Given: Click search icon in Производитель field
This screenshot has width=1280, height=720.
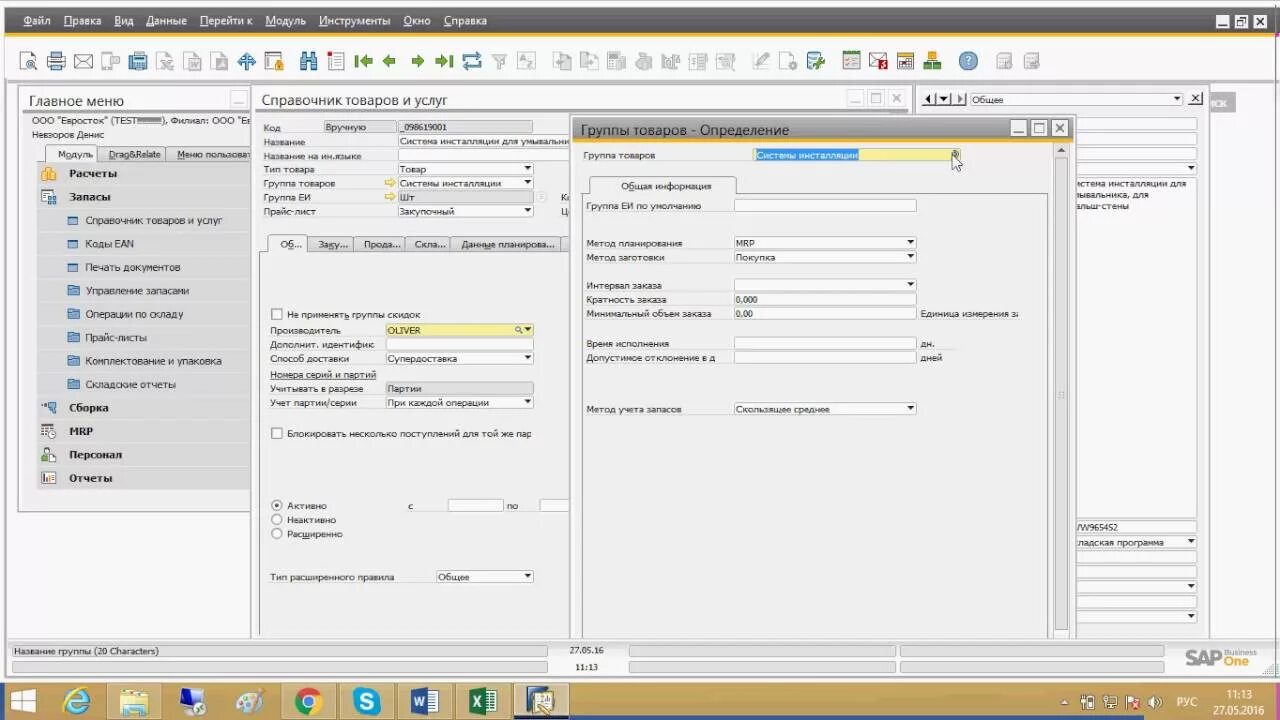Looking at the screenshot, I should (519, 330).
